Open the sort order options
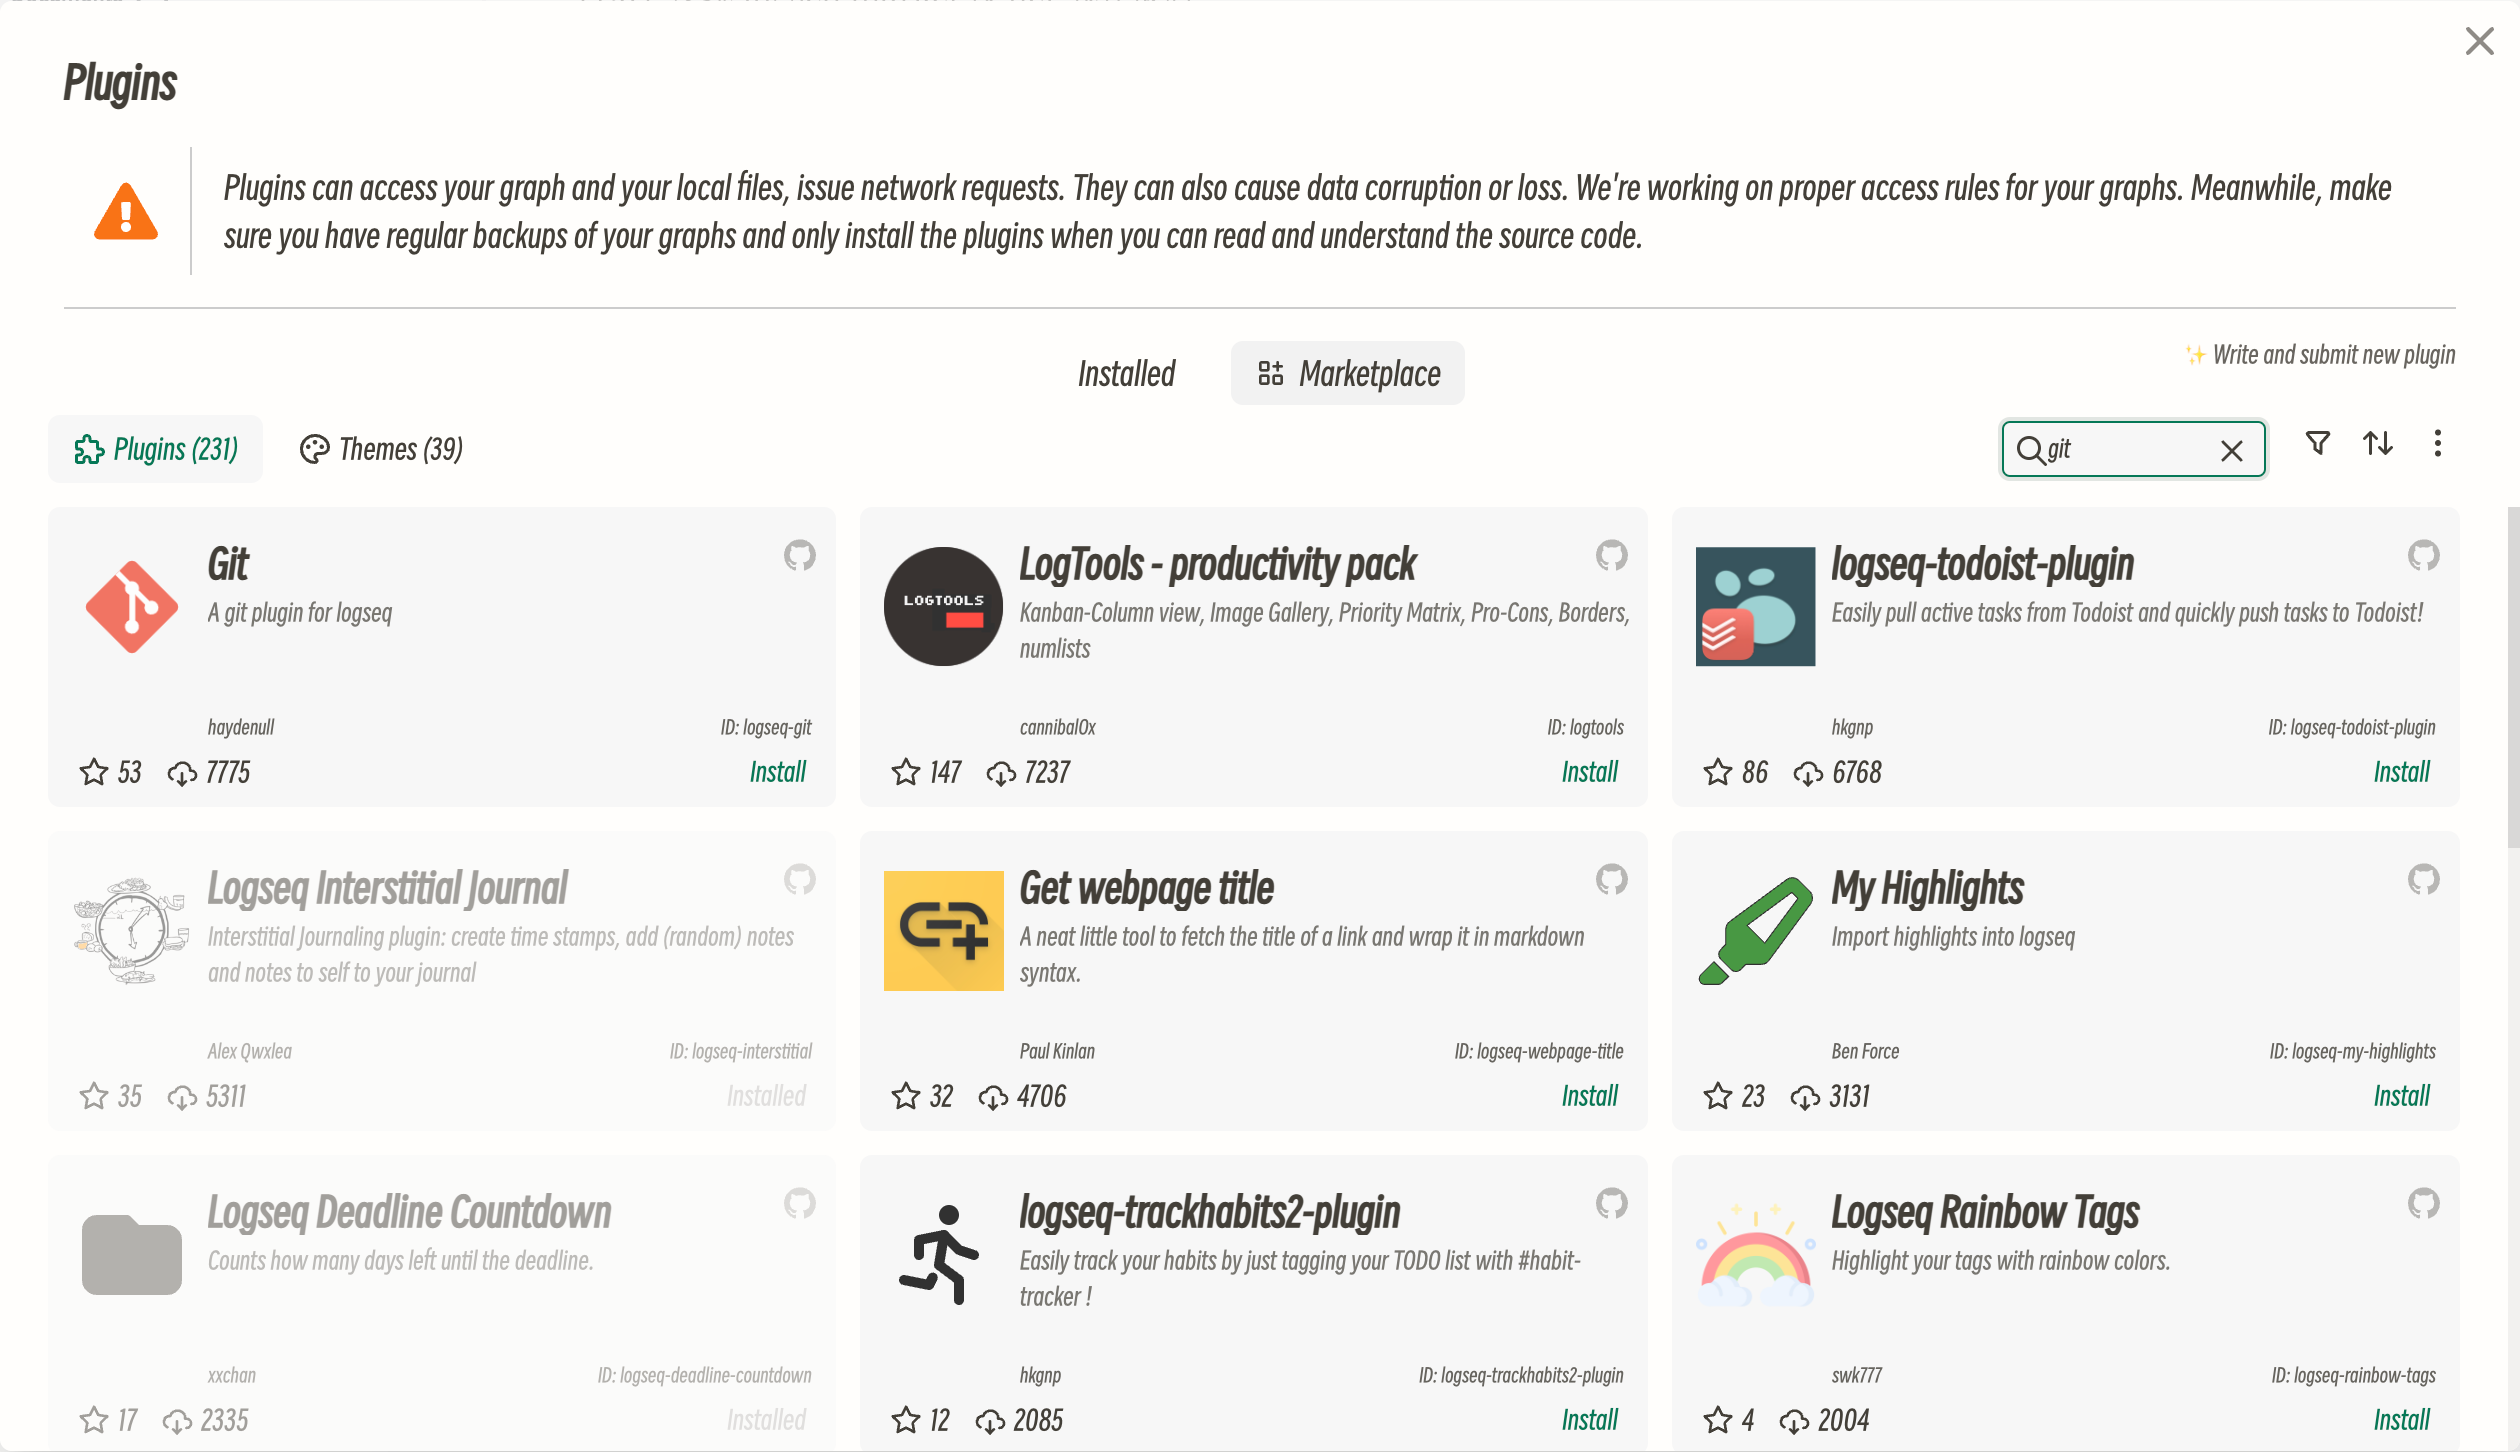Screen dimensions: 2520x1452 click(2378, 444)
